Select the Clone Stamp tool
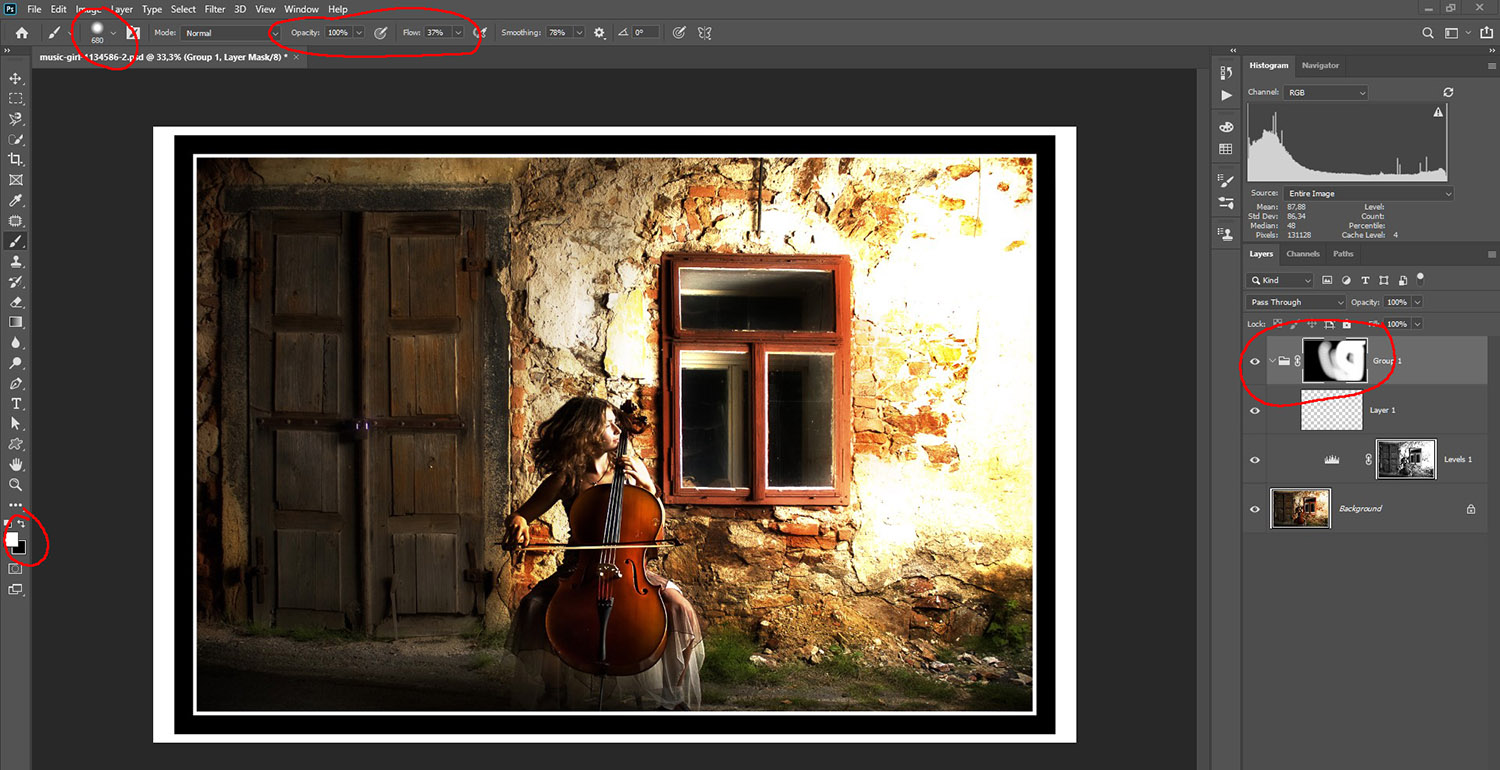Image resolution: width=1500 pixels, height=770 pixels. [15, 261]
